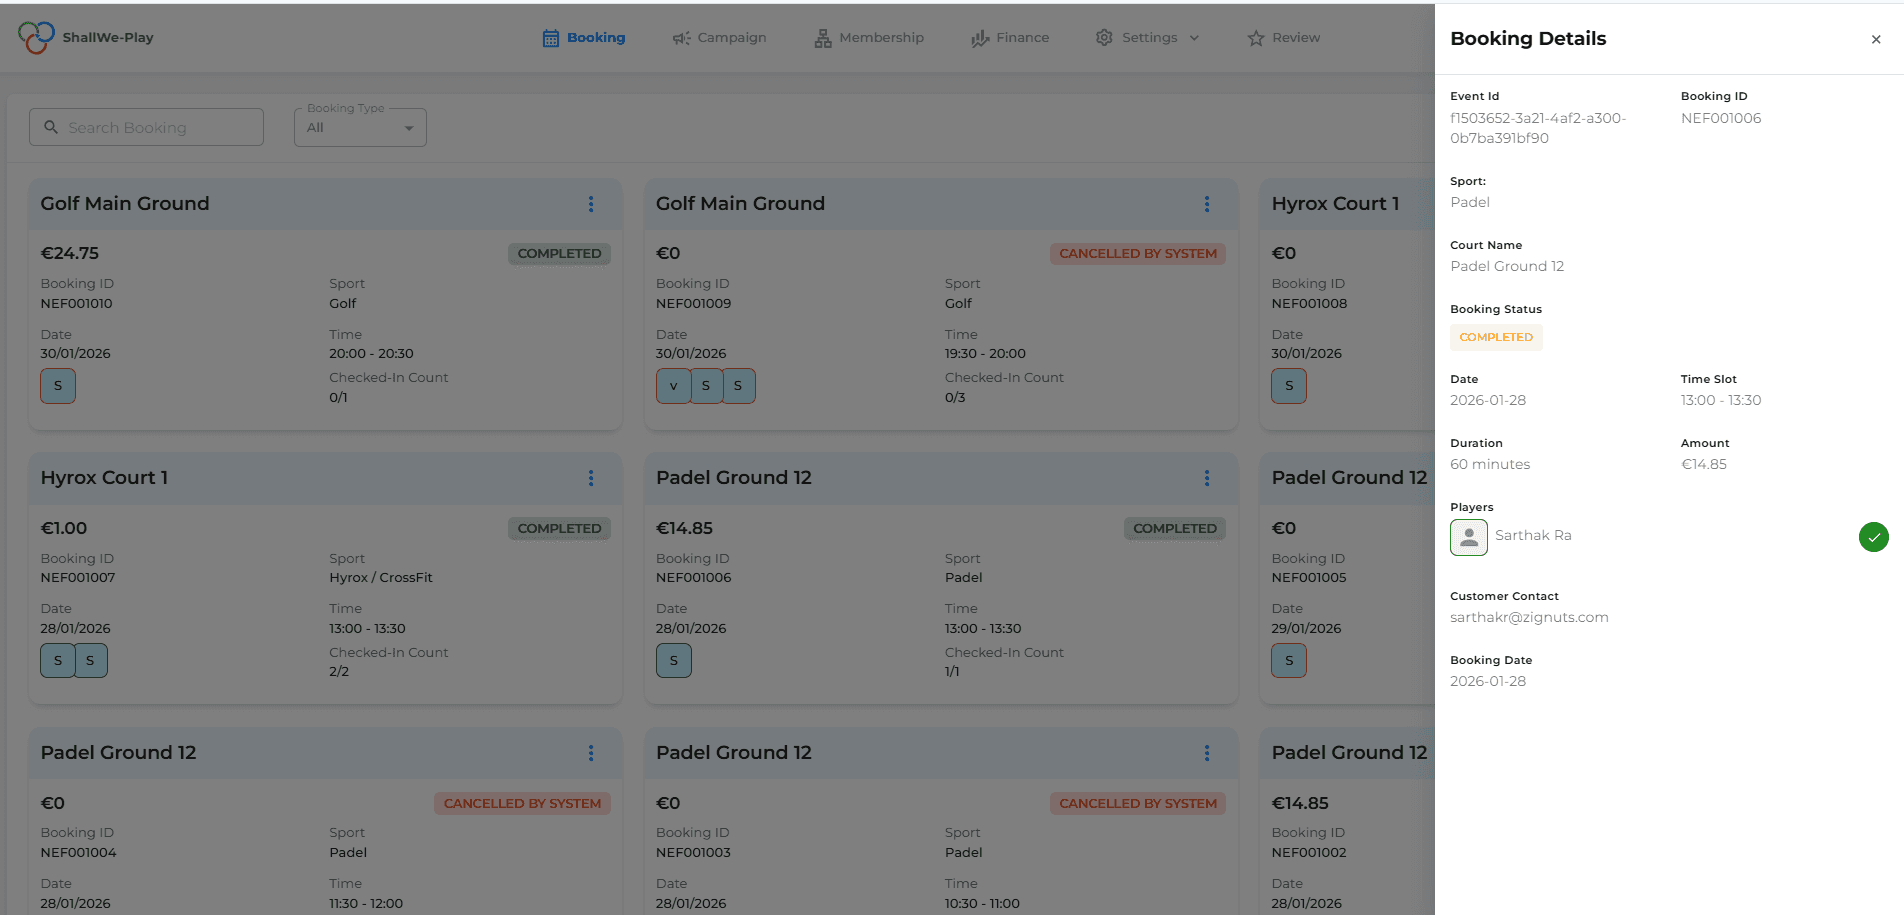Screen dimensions: 1904x915
Task: Click CANCELLED BY SYSTEM badge on NEF001009
Action: pyautogui.click(x=1138, y=254)
